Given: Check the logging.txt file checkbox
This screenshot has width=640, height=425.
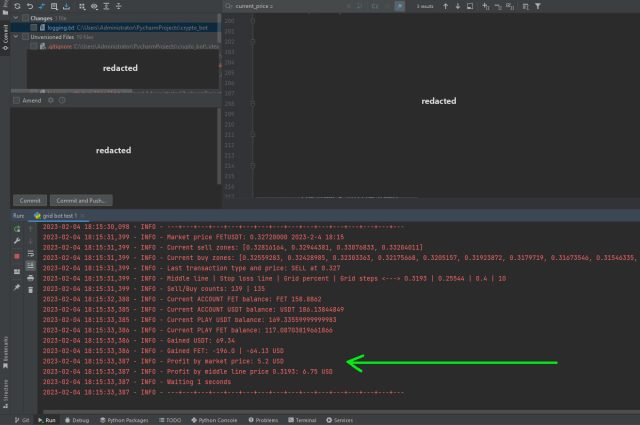Looking at the screenshot, I should point(33,28).
